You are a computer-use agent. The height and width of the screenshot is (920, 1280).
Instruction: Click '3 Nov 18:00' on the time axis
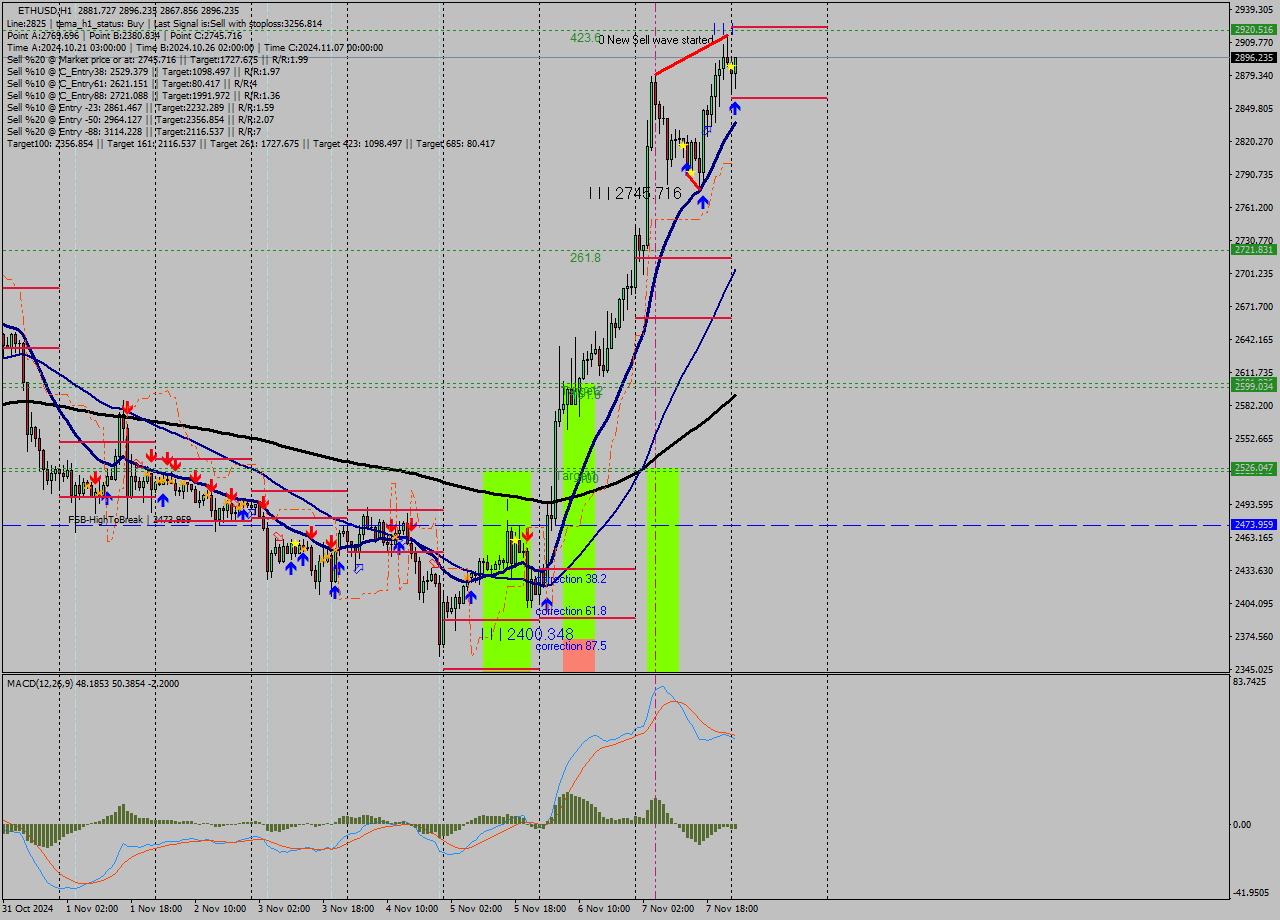348,909
